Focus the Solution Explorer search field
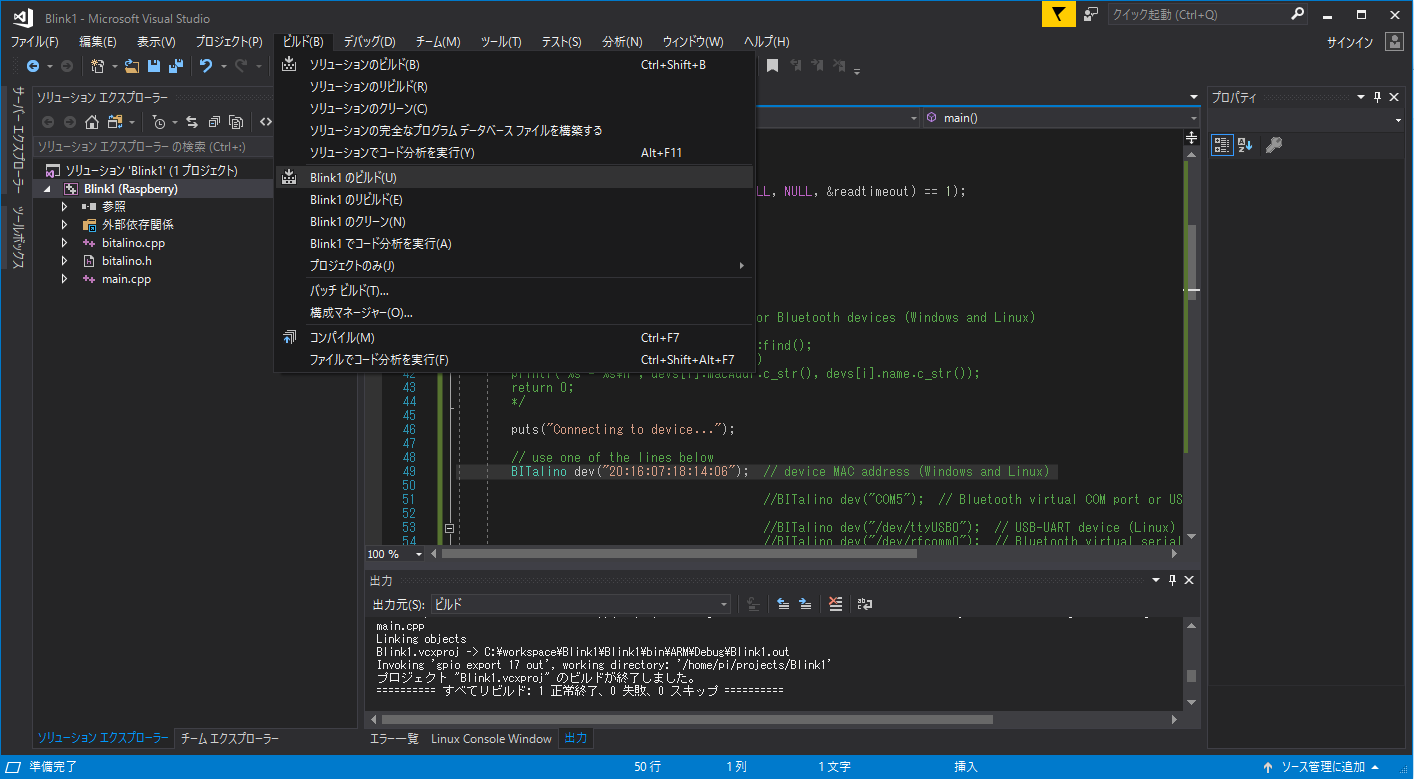Image resolution: width=1414 pixels, height=779 pixels. click(152, 146)
